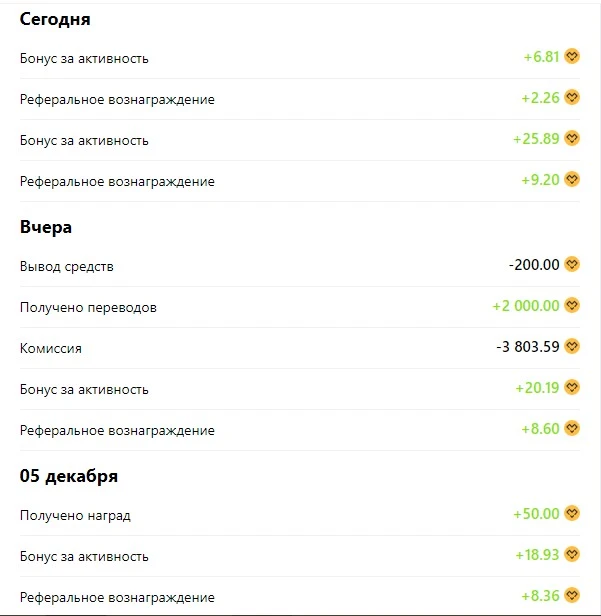Click the coin icon beside +6.81 bonus
This screenshot has width=601, height=616.
click(572, 56)
